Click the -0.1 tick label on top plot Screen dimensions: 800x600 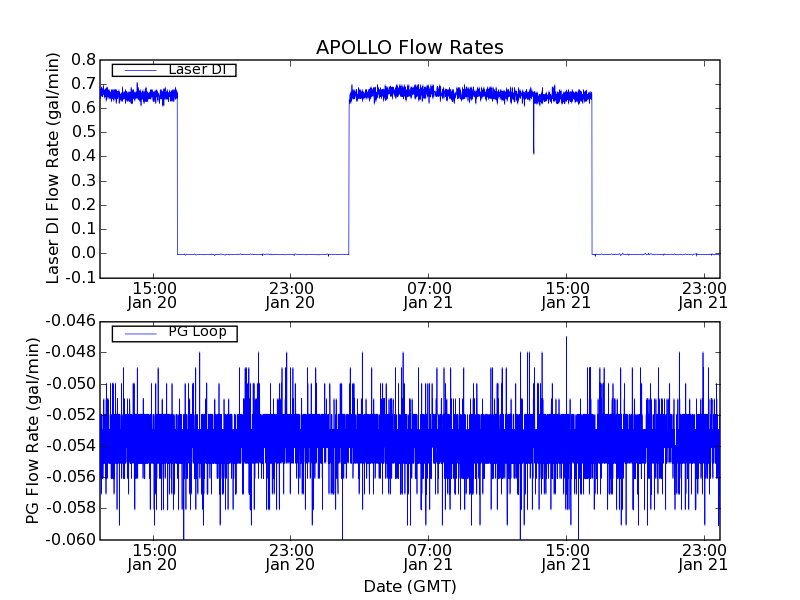pos(80,278)
